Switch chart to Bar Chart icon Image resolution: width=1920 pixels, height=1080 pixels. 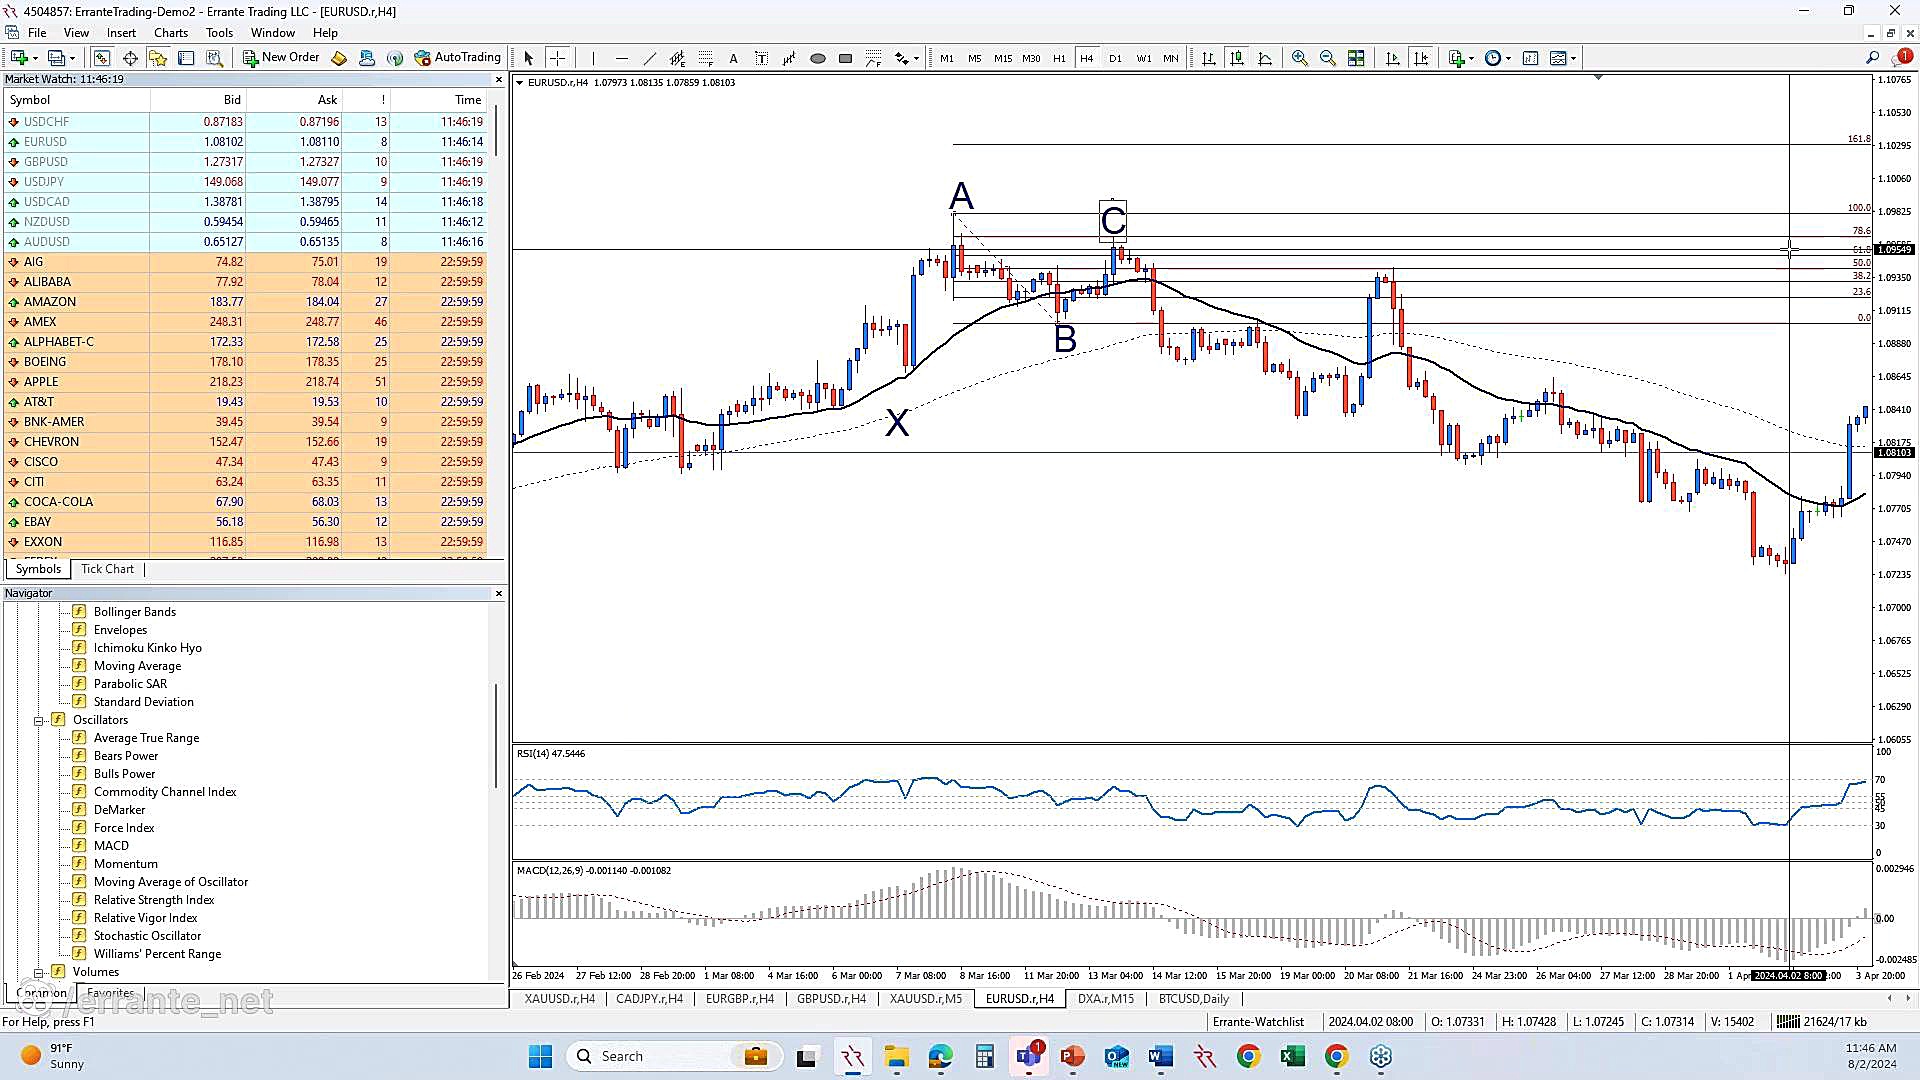[x=1208, y=58]
